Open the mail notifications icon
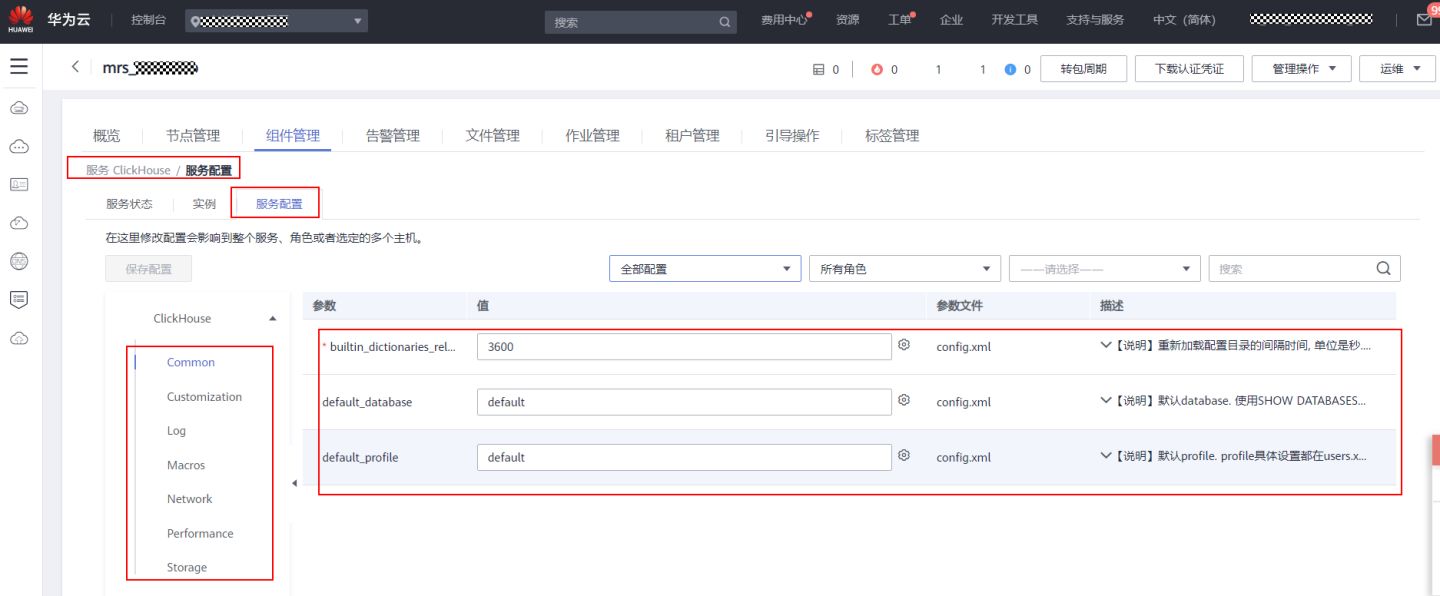Image resolution: width=1440 pixels, height=596 pixels. (1425, 20)
